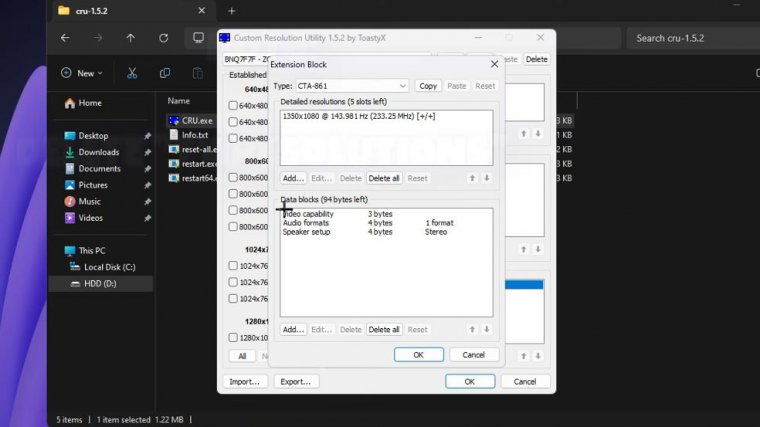Toggle the topmost 800x600 checkbox
The width and height of the screenshot is (760, 427).
pyautogui.click(x=233, y=178)
